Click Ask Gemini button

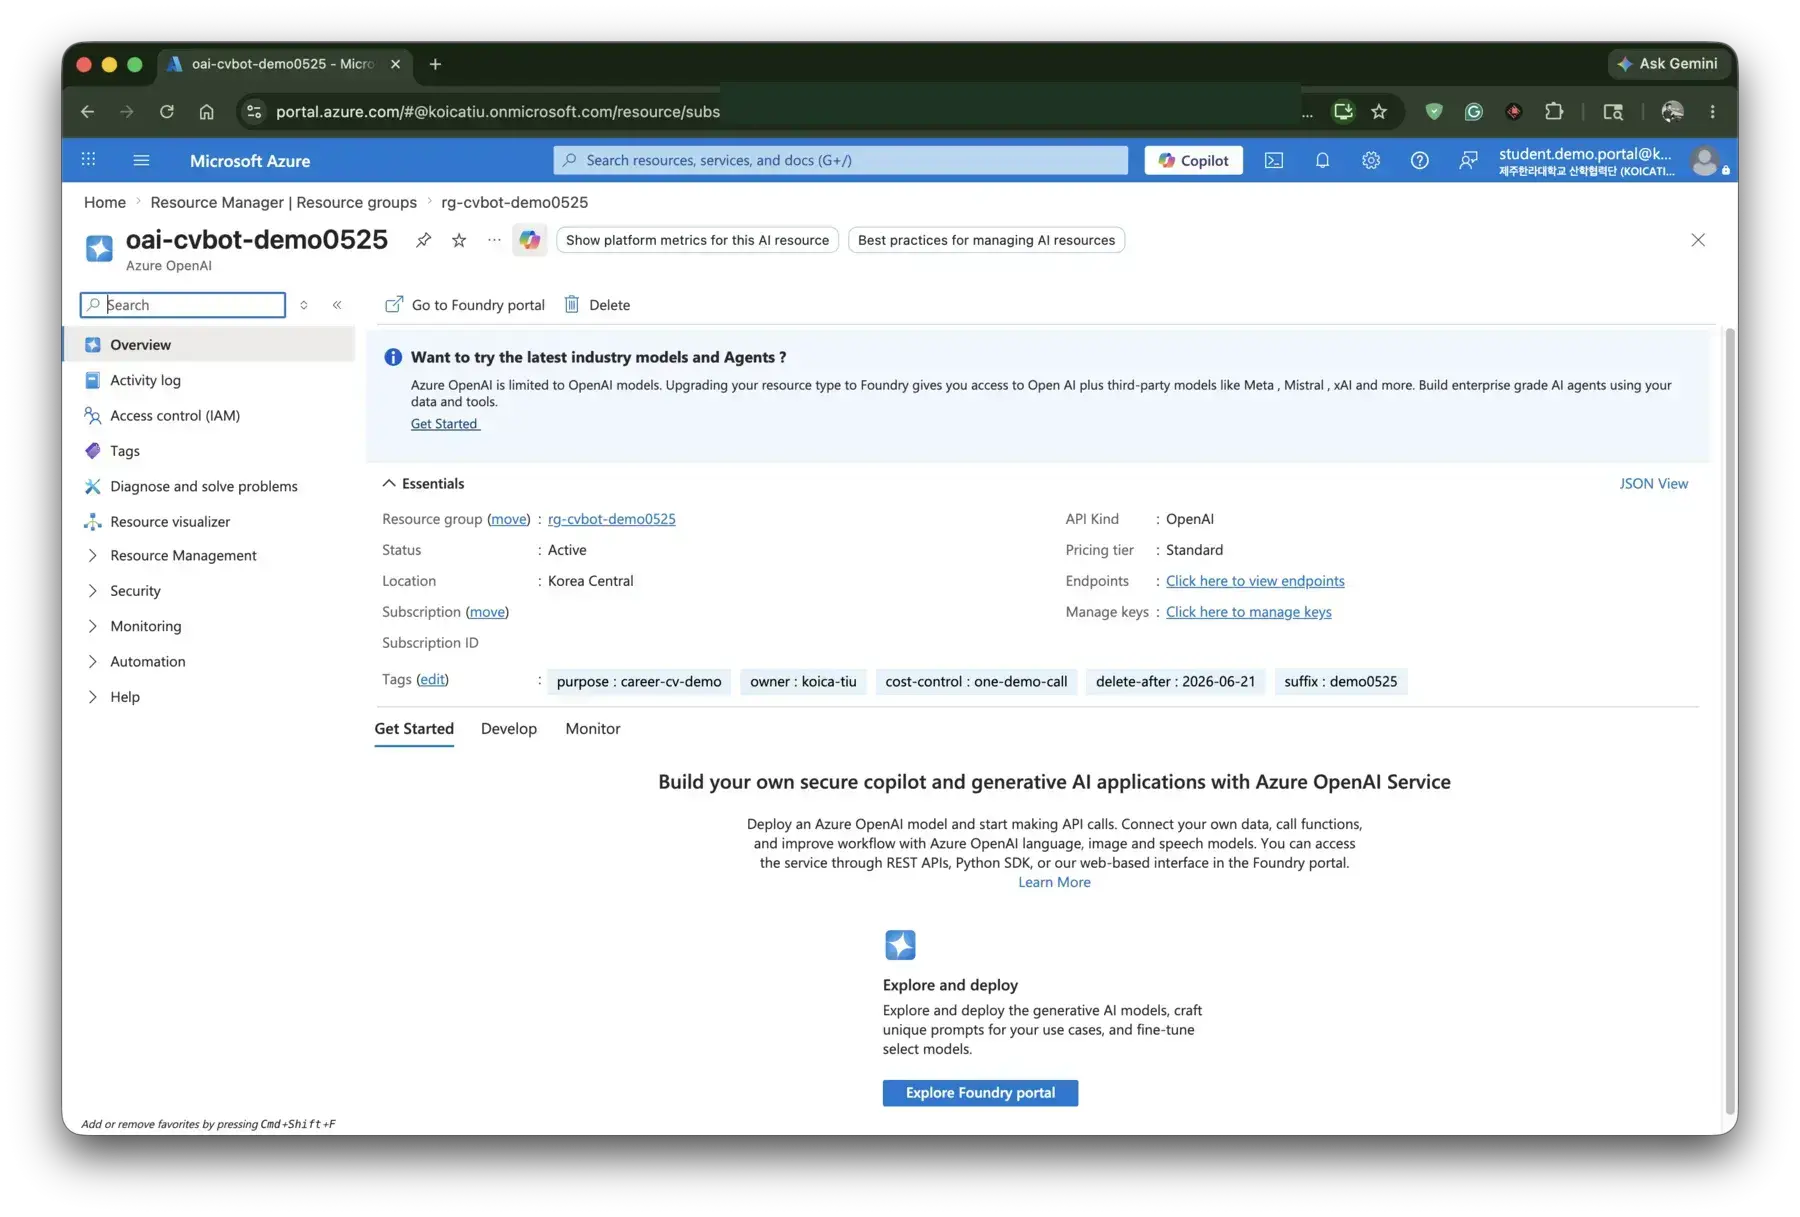(1668, 64)
